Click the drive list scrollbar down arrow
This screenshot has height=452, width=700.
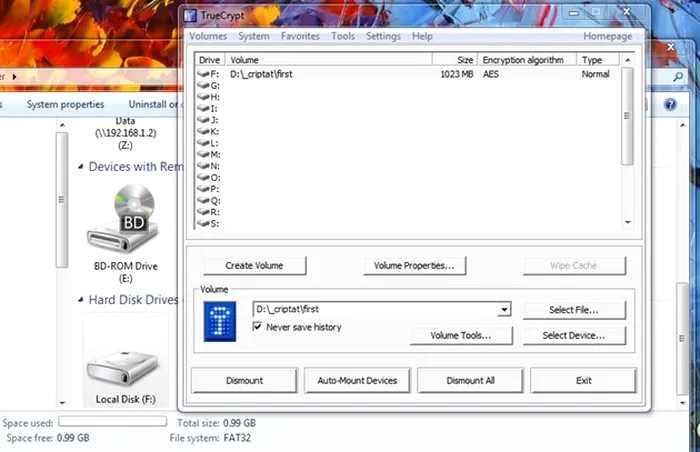coord(628,222)
